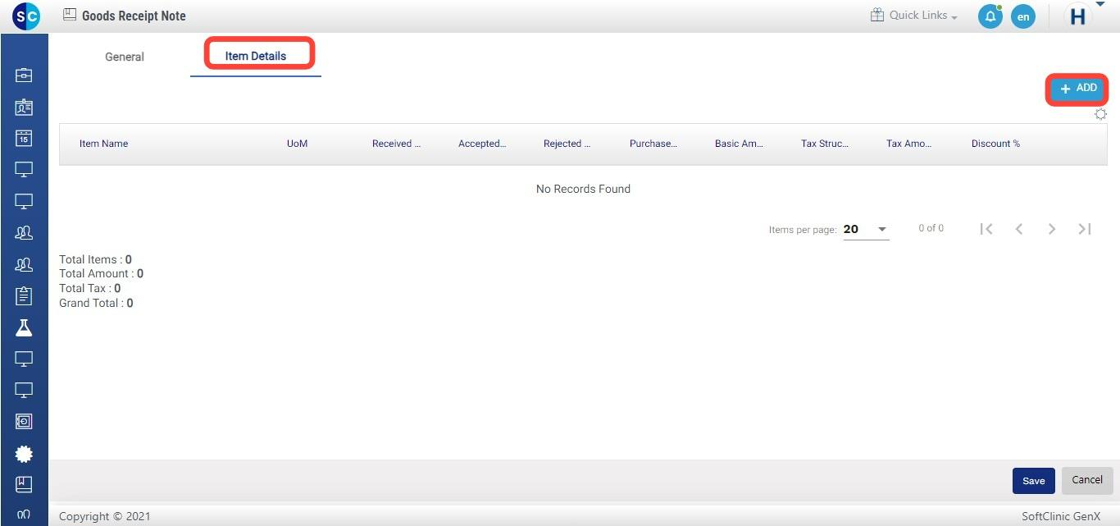Click the ADD button
1120x526 pixels.
[1077, 88]
